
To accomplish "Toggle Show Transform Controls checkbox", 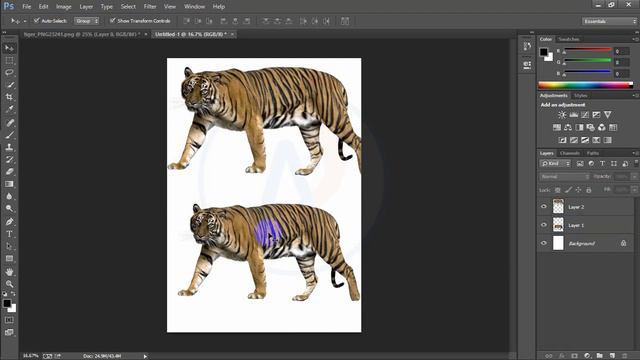I will 112,20.
